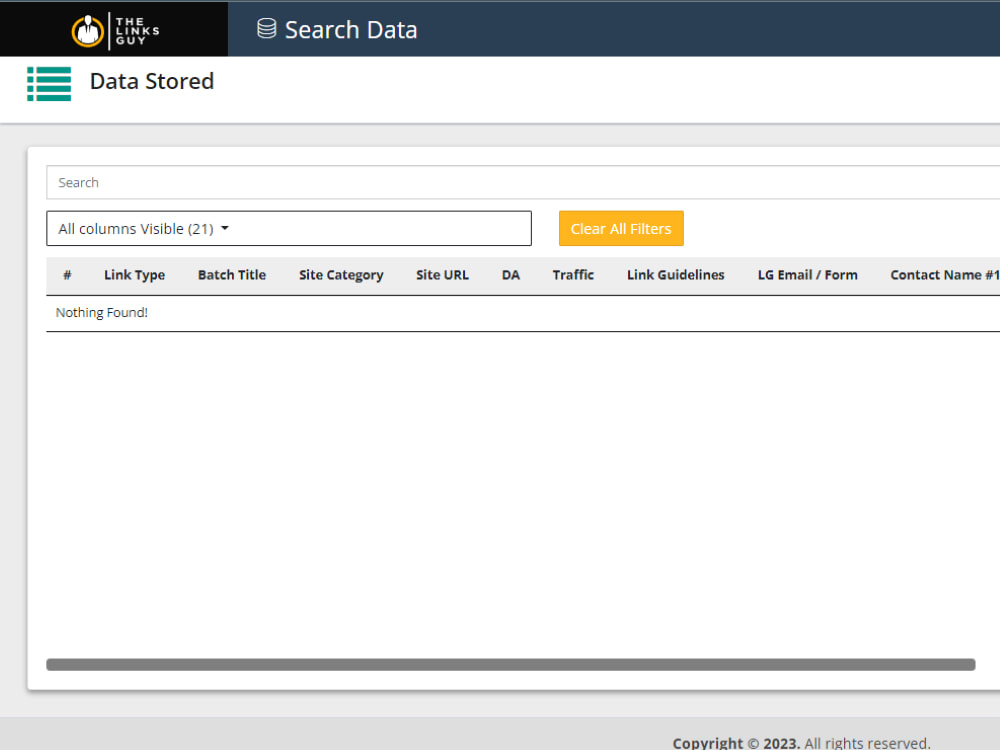Click the Site Category column header
This screenshot has height=750, width=1000.
[x=341, y=275]
